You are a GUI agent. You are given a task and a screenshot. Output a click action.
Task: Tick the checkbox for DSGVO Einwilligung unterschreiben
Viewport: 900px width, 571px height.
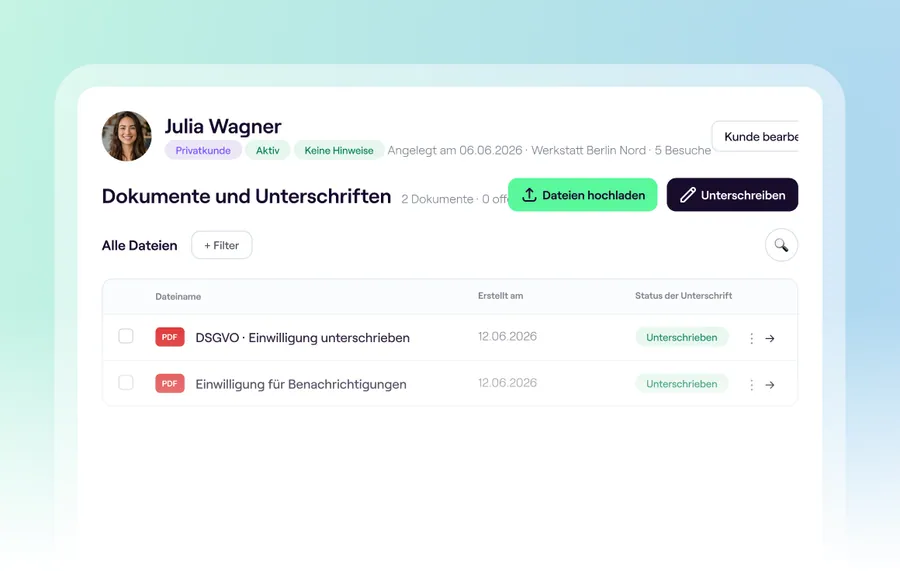[126, 336]
